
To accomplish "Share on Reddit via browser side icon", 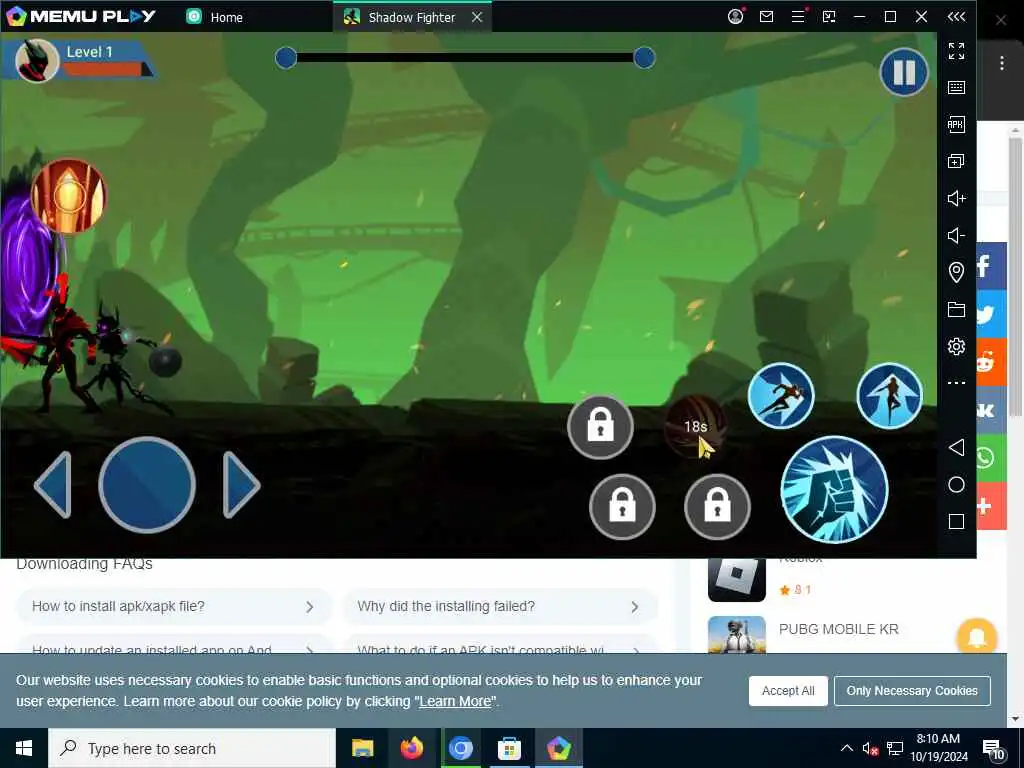I will 991,362.
